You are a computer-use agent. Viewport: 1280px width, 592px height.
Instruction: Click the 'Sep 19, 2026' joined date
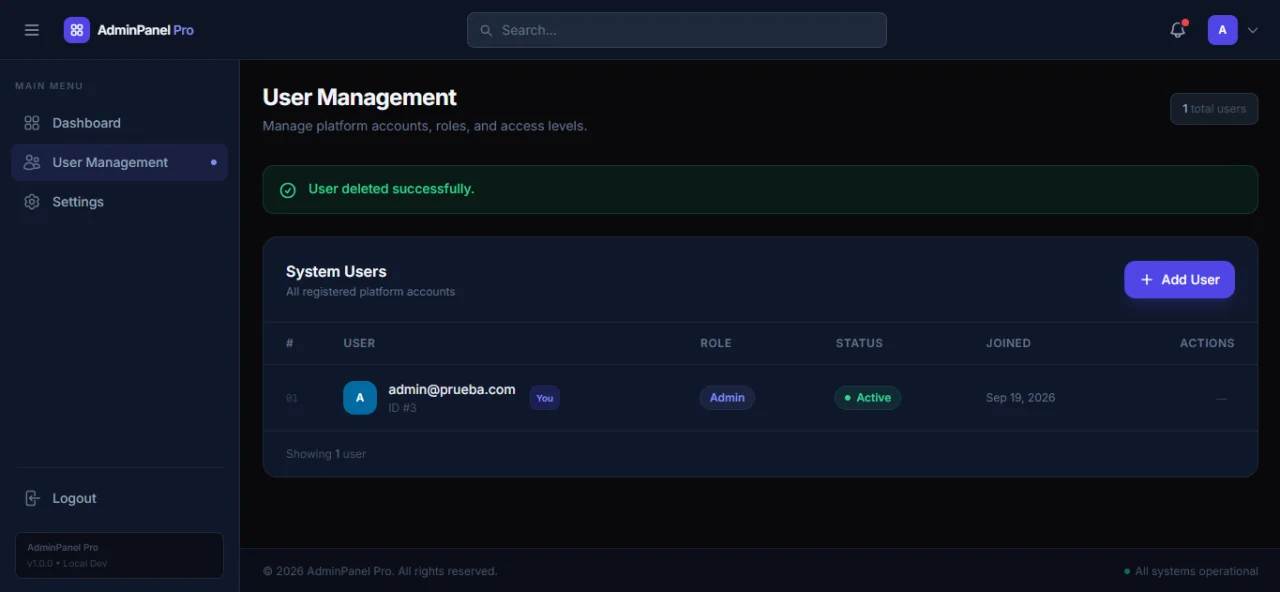(x=1020, y=398)
